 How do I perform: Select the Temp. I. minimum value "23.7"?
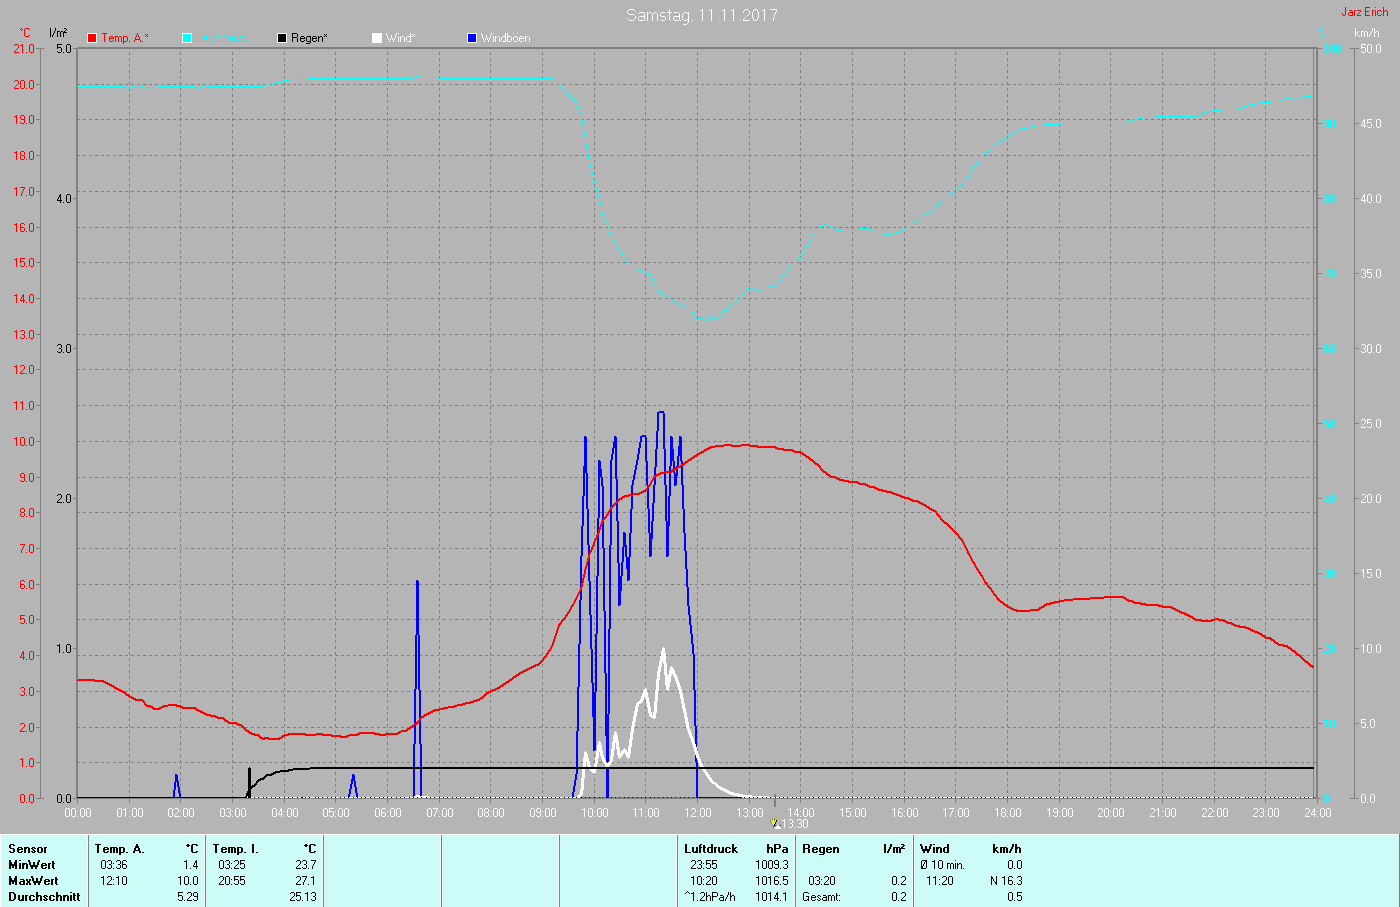click(305, 865)
